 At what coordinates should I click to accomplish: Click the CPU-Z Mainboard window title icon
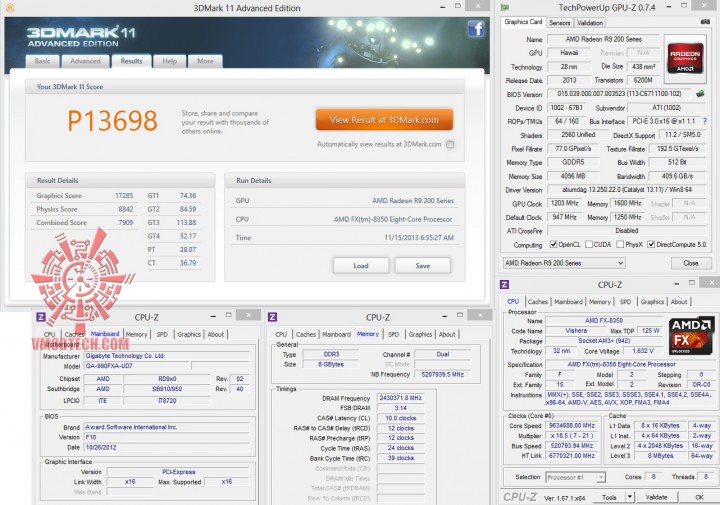(x=41, y=317)
